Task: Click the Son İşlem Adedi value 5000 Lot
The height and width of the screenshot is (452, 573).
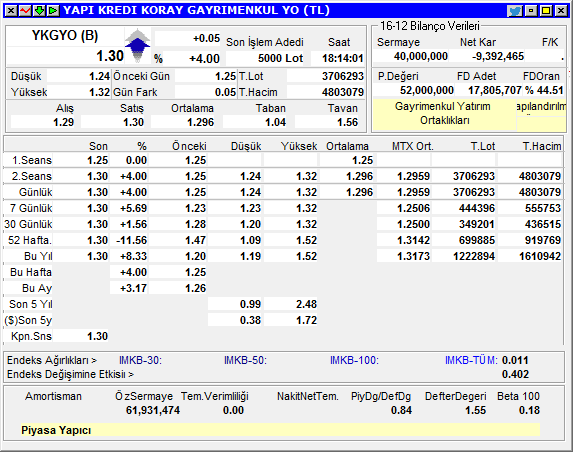Action: click(x=280, y=58)
